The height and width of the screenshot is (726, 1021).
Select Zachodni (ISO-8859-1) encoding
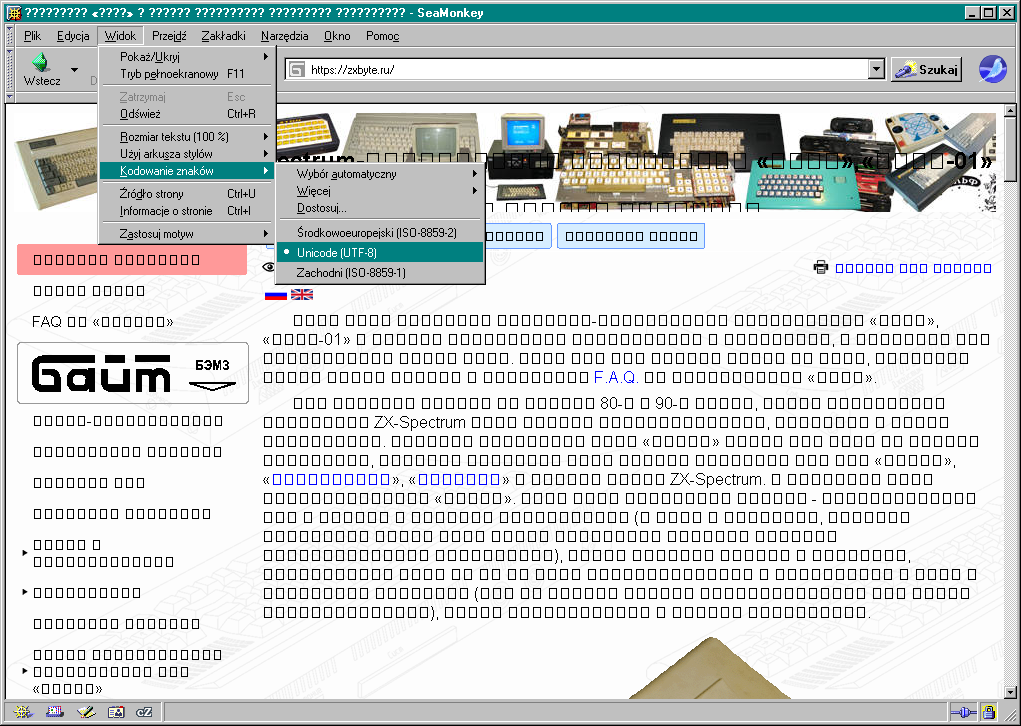[380, 273]
